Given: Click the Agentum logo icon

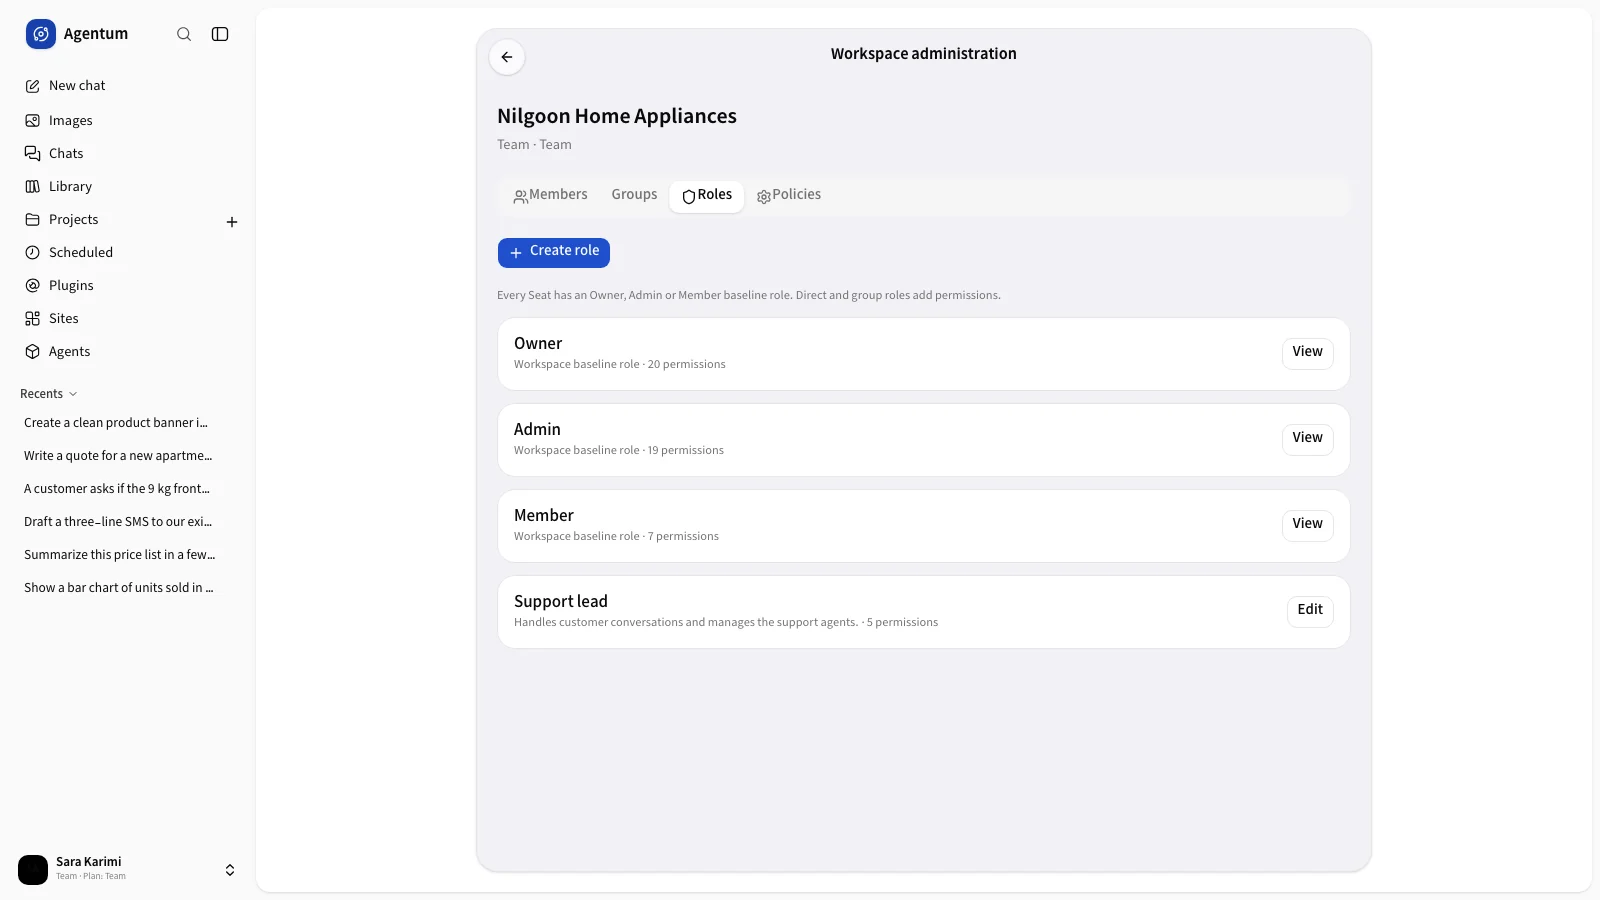Looking at the screenshot, I should click(41, 34).
